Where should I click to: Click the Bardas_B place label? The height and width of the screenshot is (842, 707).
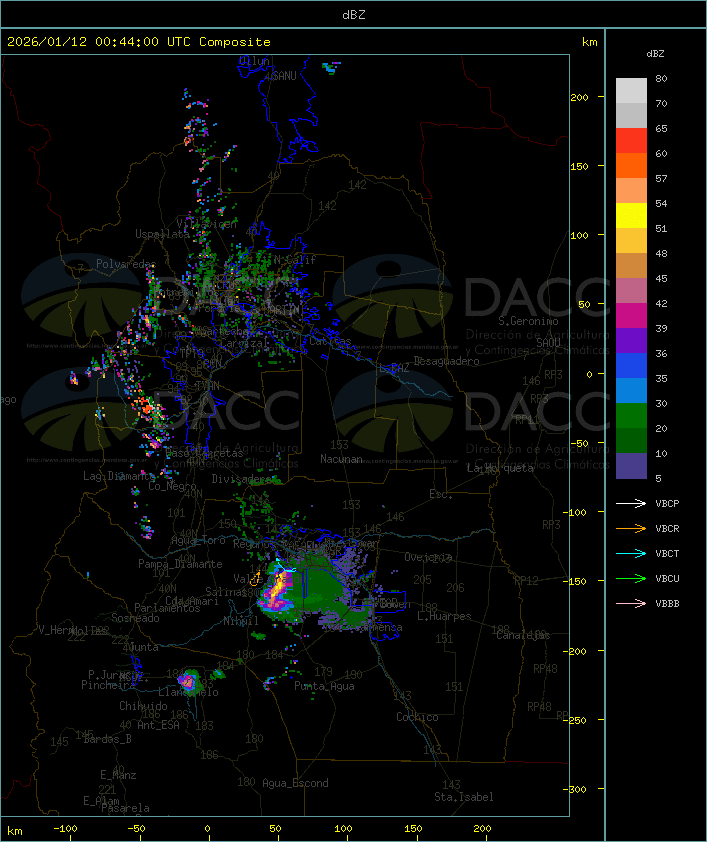click(x=107, y=739)
